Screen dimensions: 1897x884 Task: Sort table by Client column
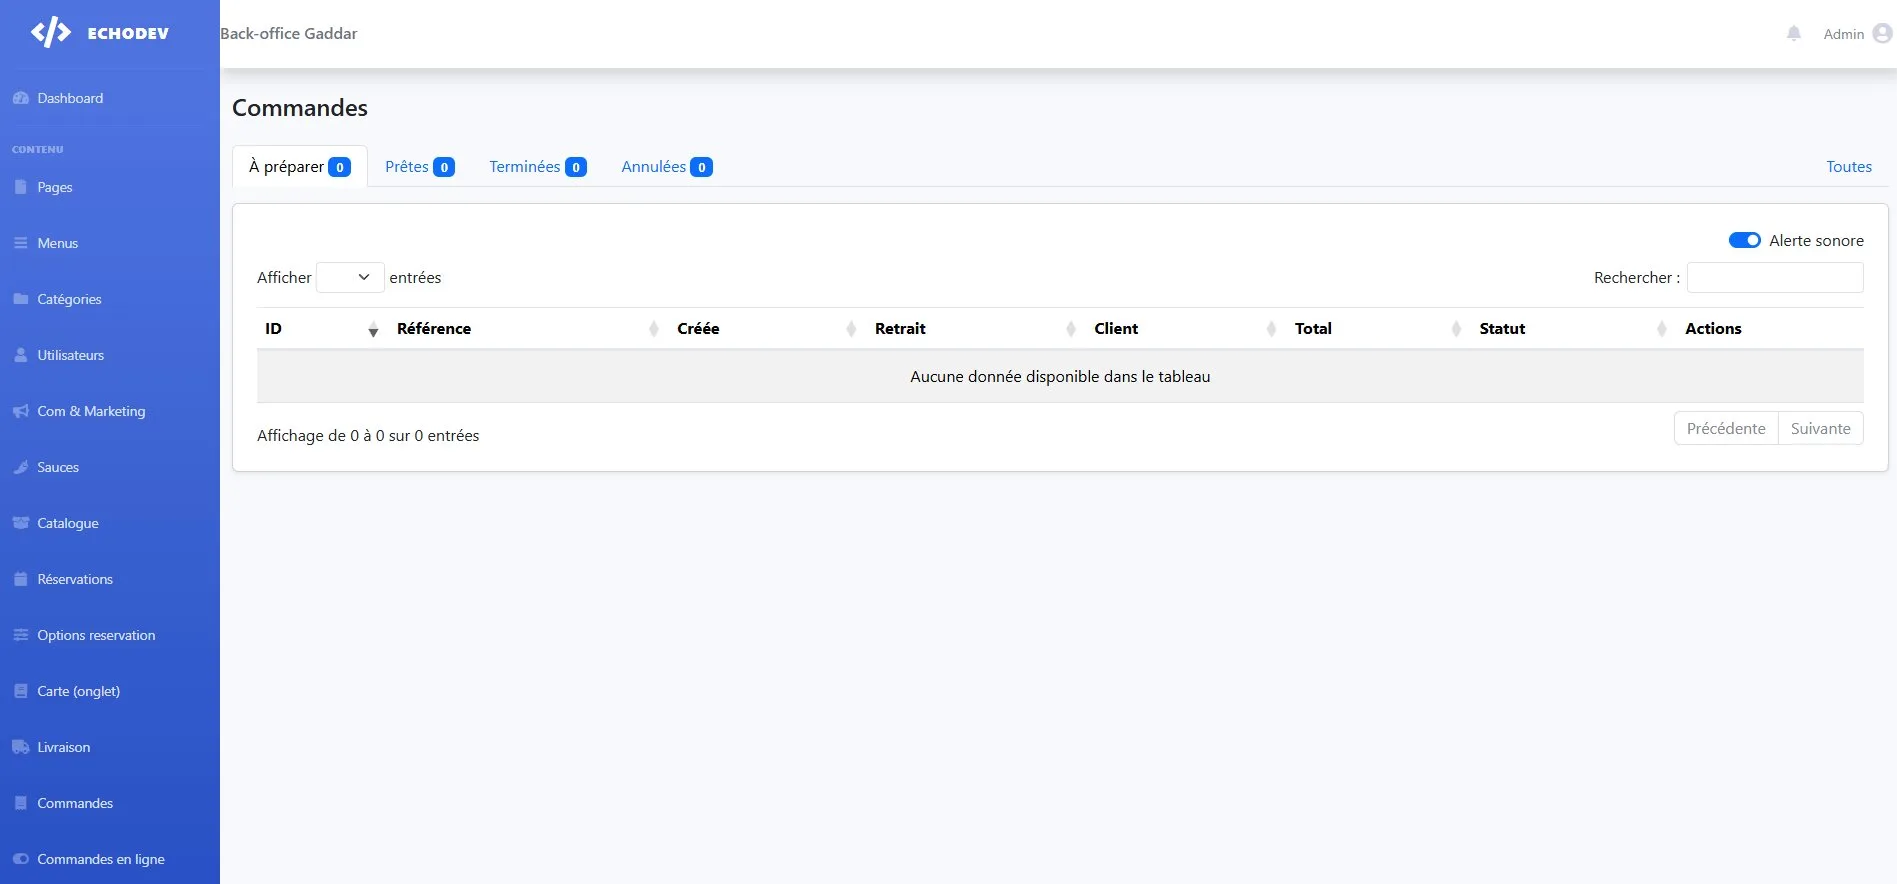coord(1186,328)
